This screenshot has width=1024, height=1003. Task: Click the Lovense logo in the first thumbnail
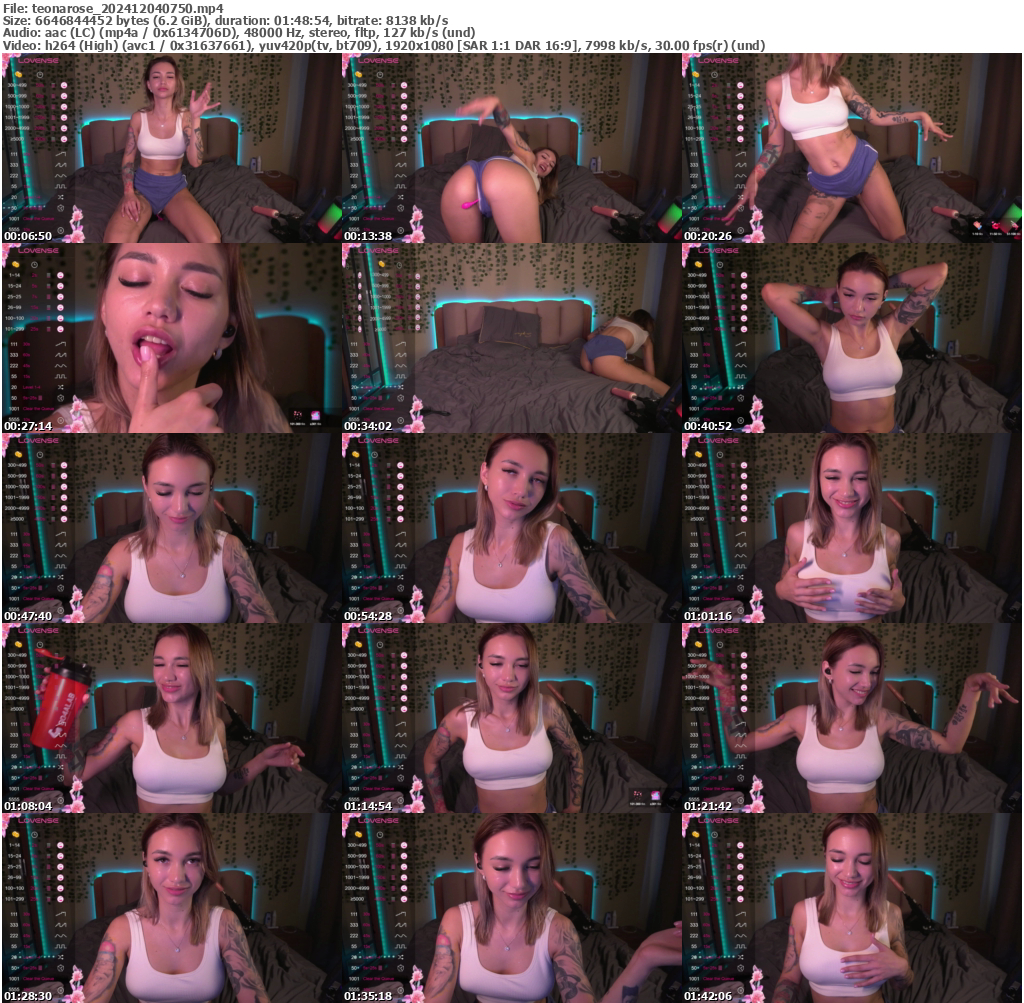pos(38,61)
